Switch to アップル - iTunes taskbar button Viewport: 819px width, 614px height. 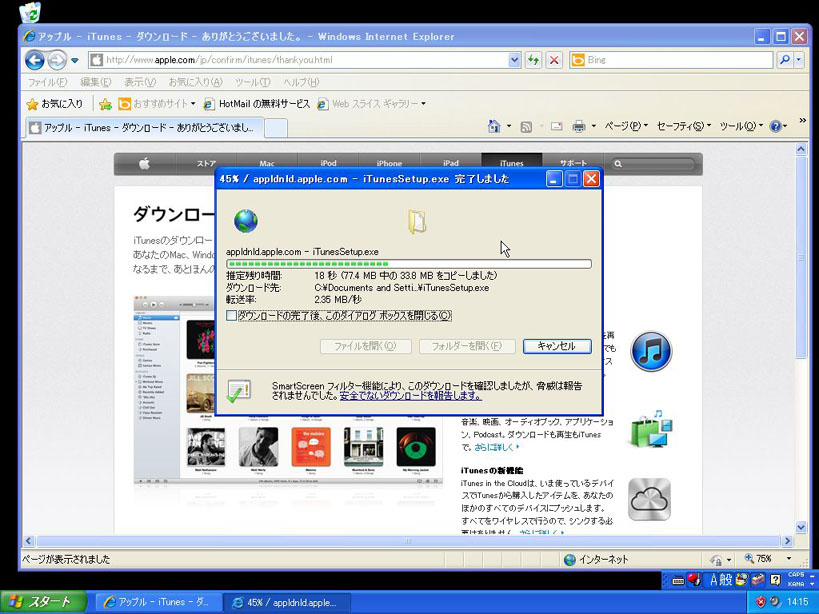pyautogui.click(x=157, y=603)
